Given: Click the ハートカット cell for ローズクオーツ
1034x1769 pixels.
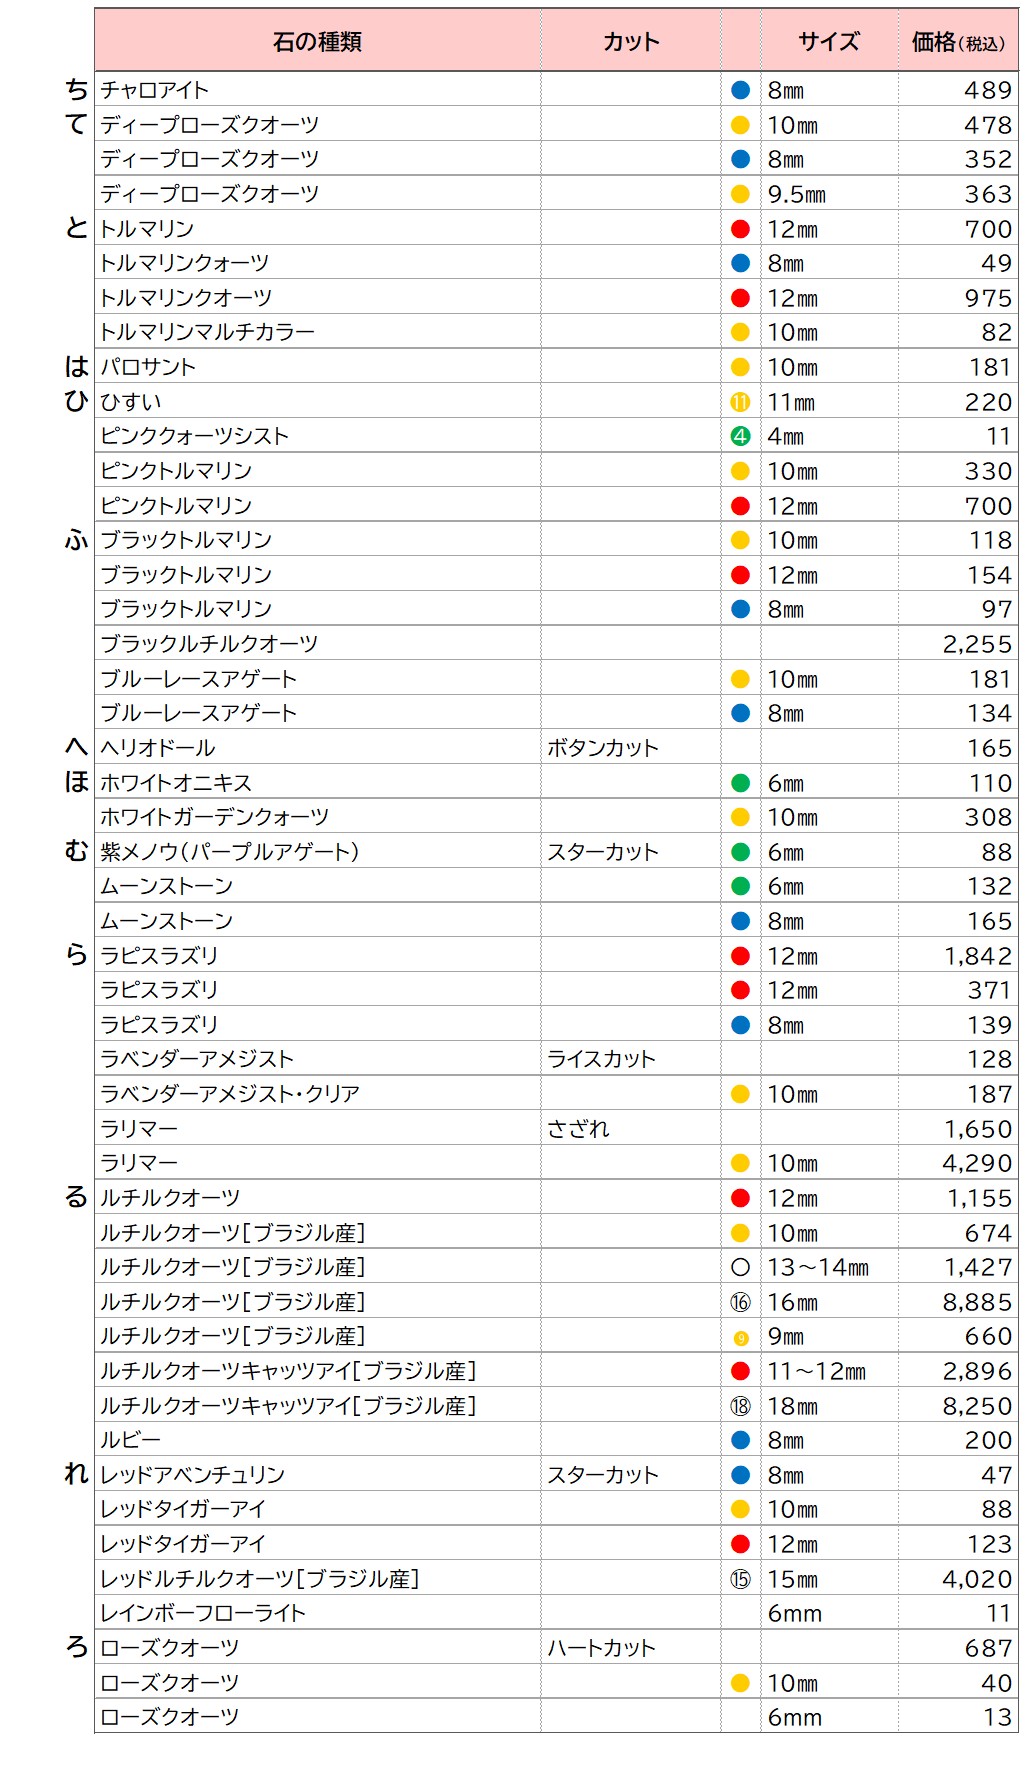Looking at the screenshot, I should pos(601,1648).
